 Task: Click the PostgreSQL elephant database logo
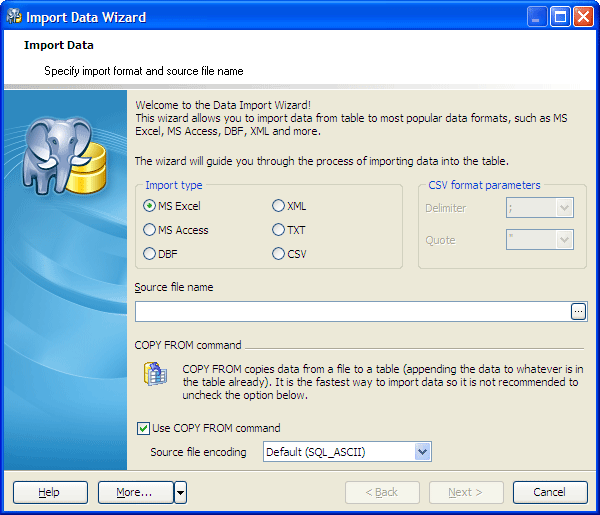64,155
